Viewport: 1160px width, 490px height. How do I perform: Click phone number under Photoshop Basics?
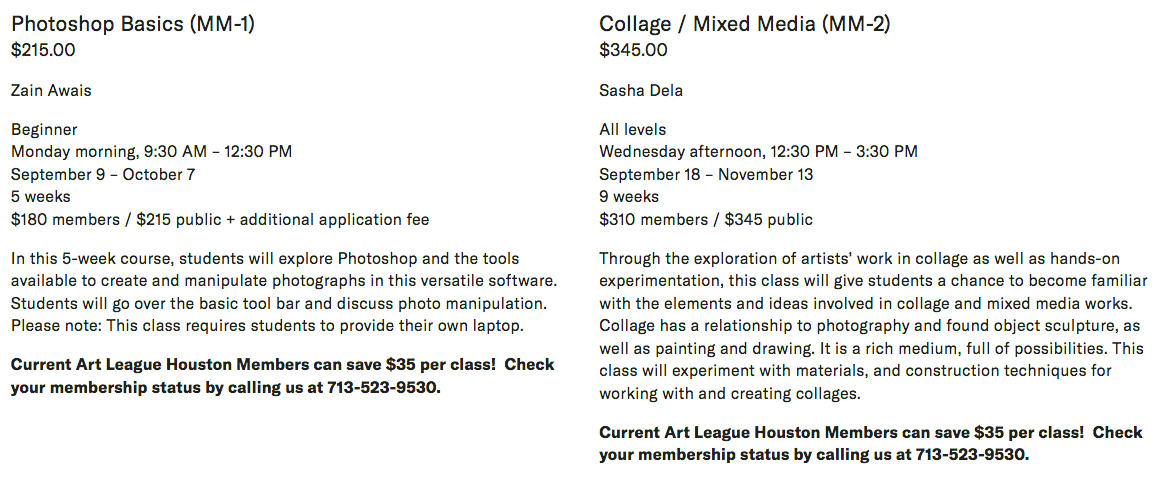(x=383, y=388)
